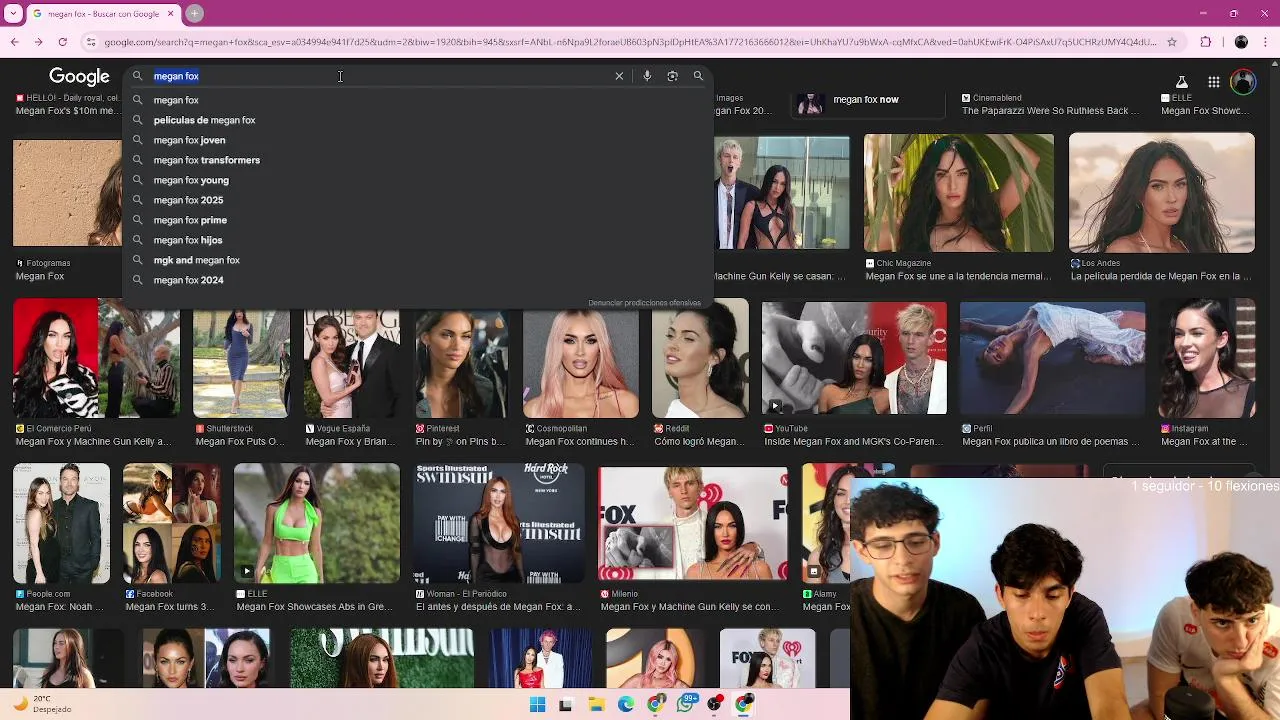This screenshot has height=720, width=1280.
Task: Open Chrome profile avatar in toolbar
Action: tap(1241, 42)
